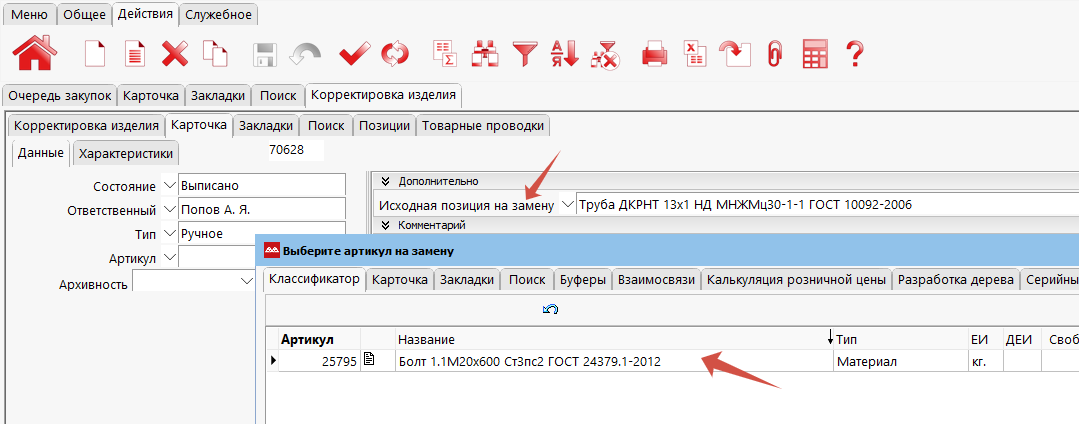Open totals via the sigma sheet icon

445,53
